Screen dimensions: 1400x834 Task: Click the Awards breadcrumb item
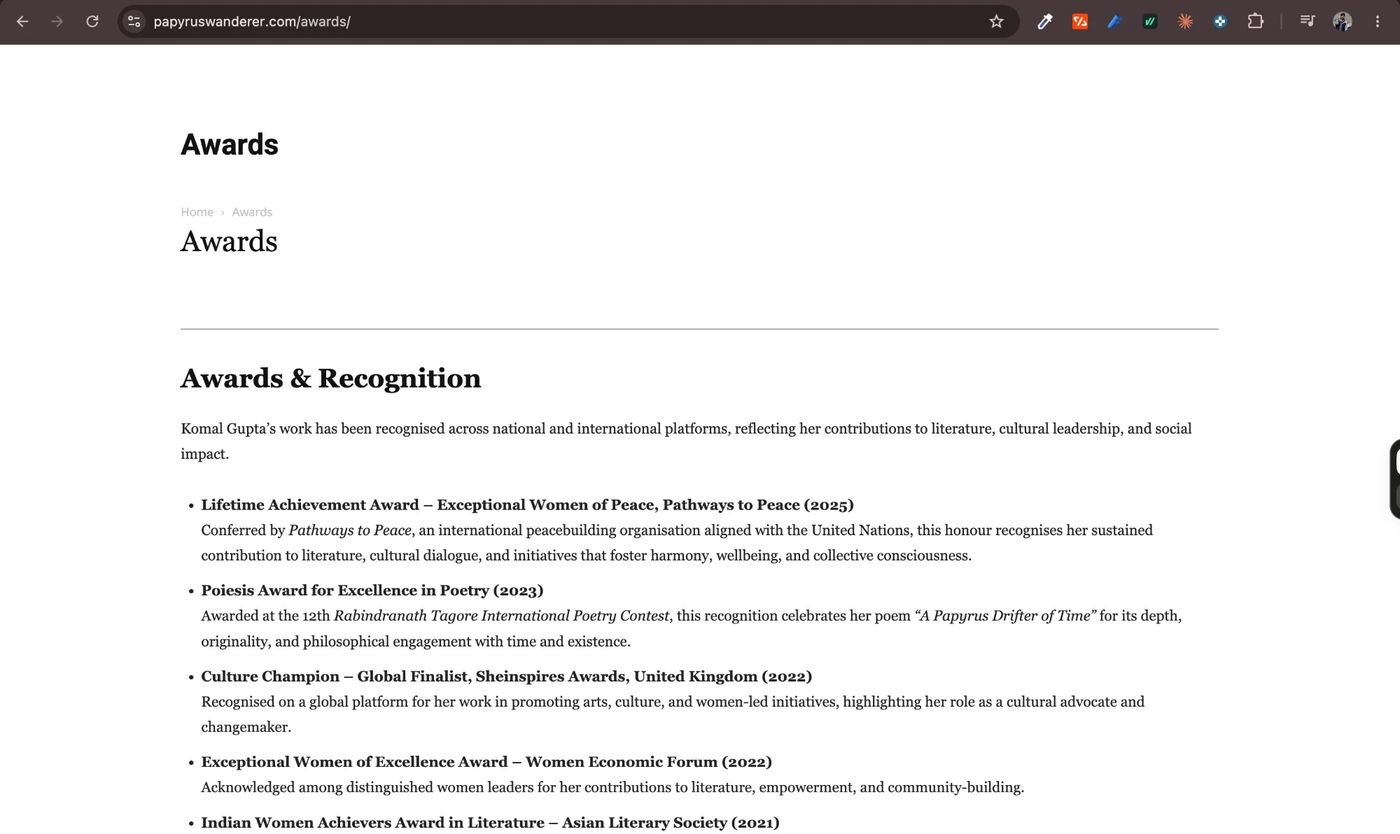(252, 212)
